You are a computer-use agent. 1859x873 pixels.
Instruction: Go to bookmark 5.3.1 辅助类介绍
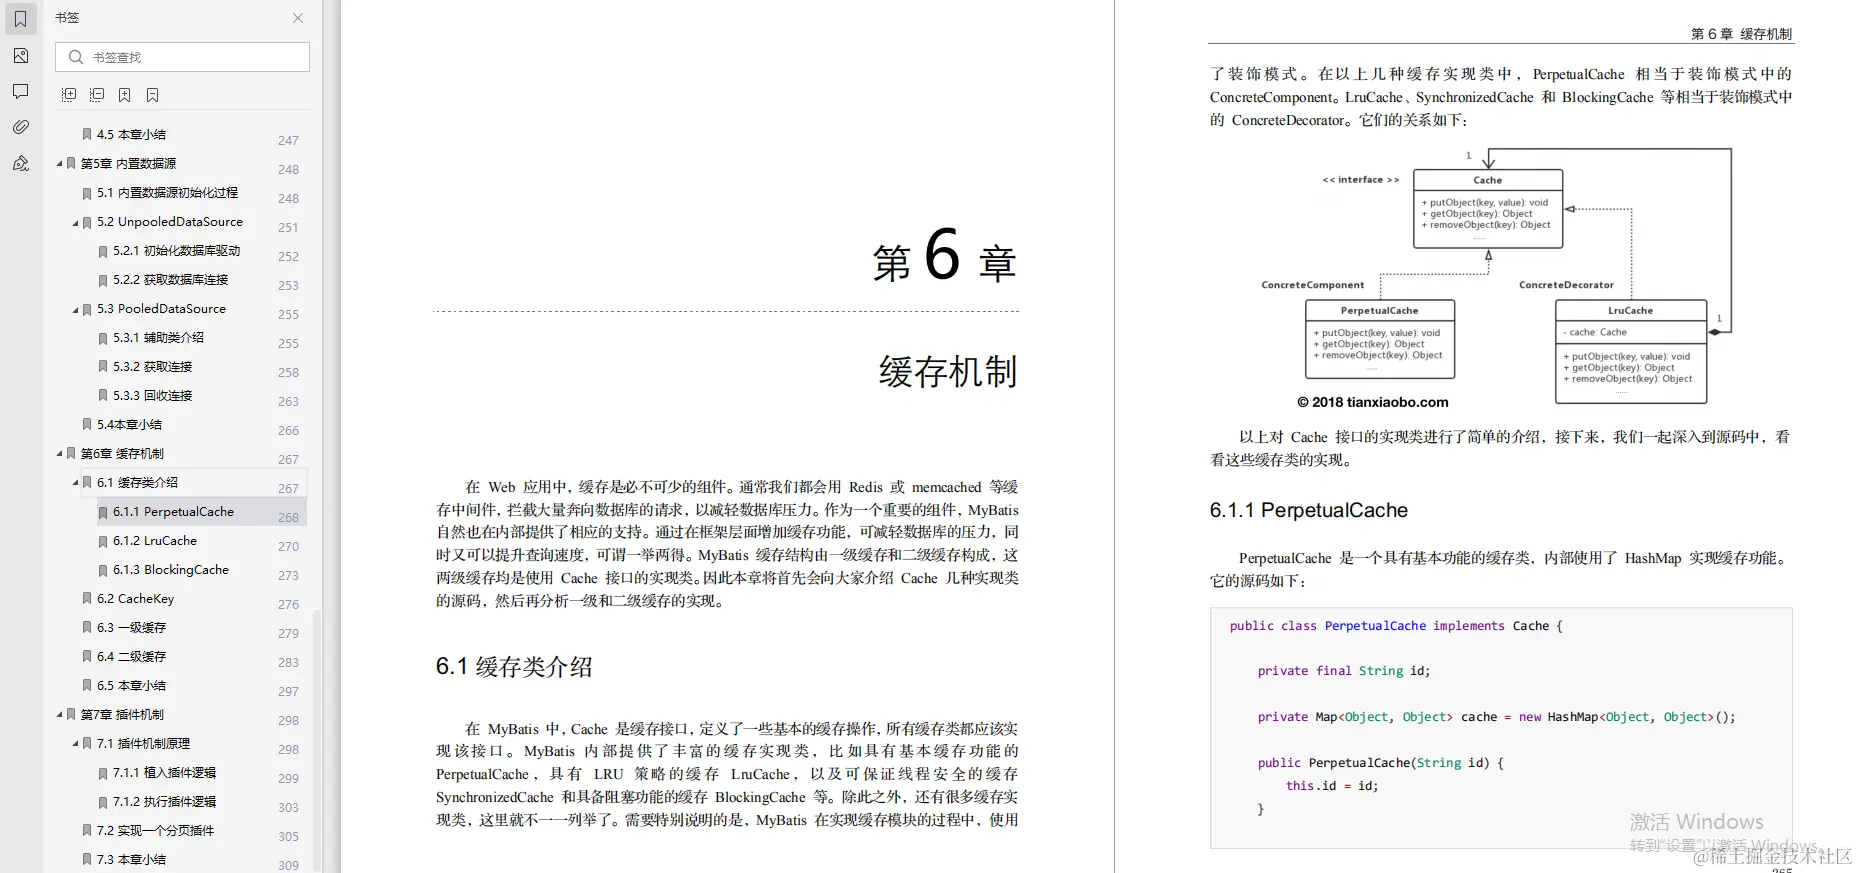(x=158, y=337)
